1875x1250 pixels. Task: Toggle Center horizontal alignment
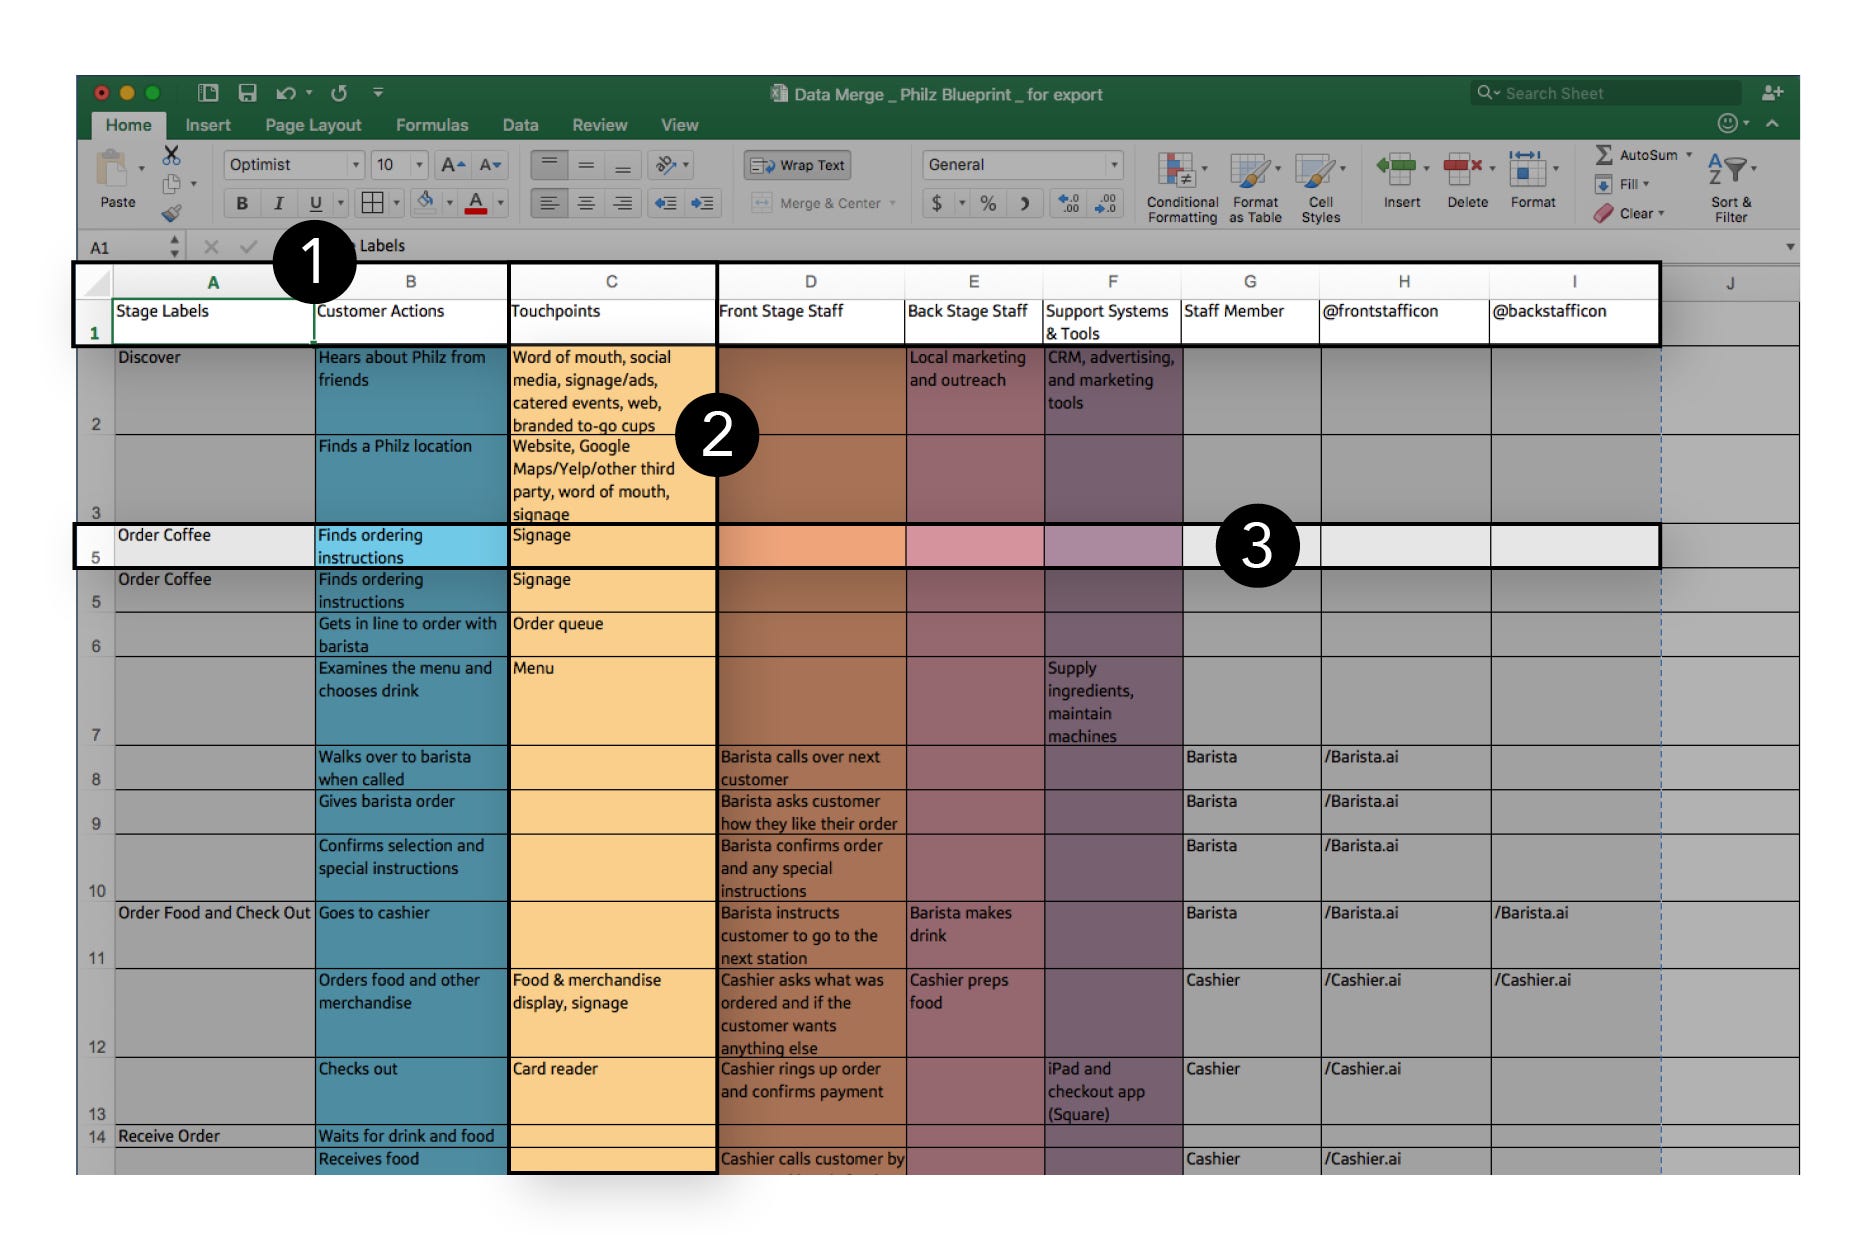point(586,203)
